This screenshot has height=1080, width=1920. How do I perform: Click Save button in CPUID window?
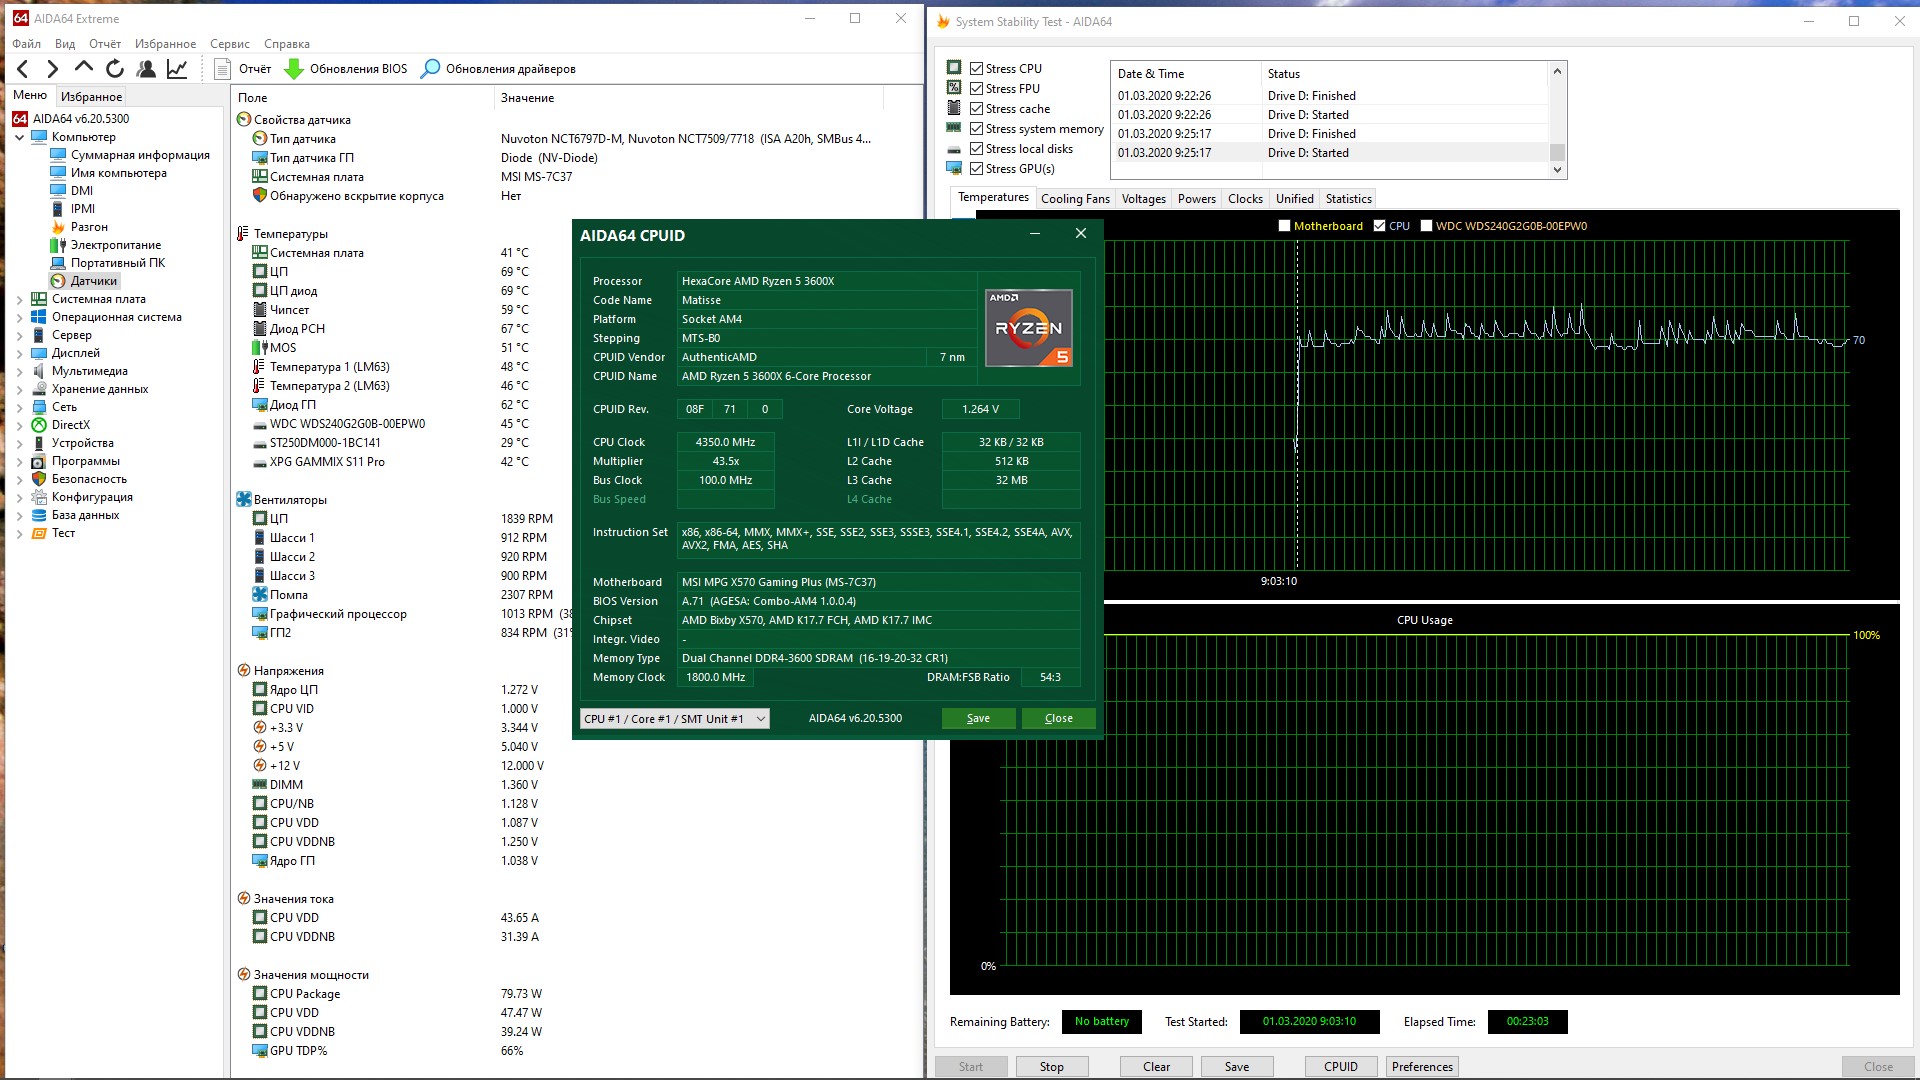pyautogui.click(x=978, y=719)
